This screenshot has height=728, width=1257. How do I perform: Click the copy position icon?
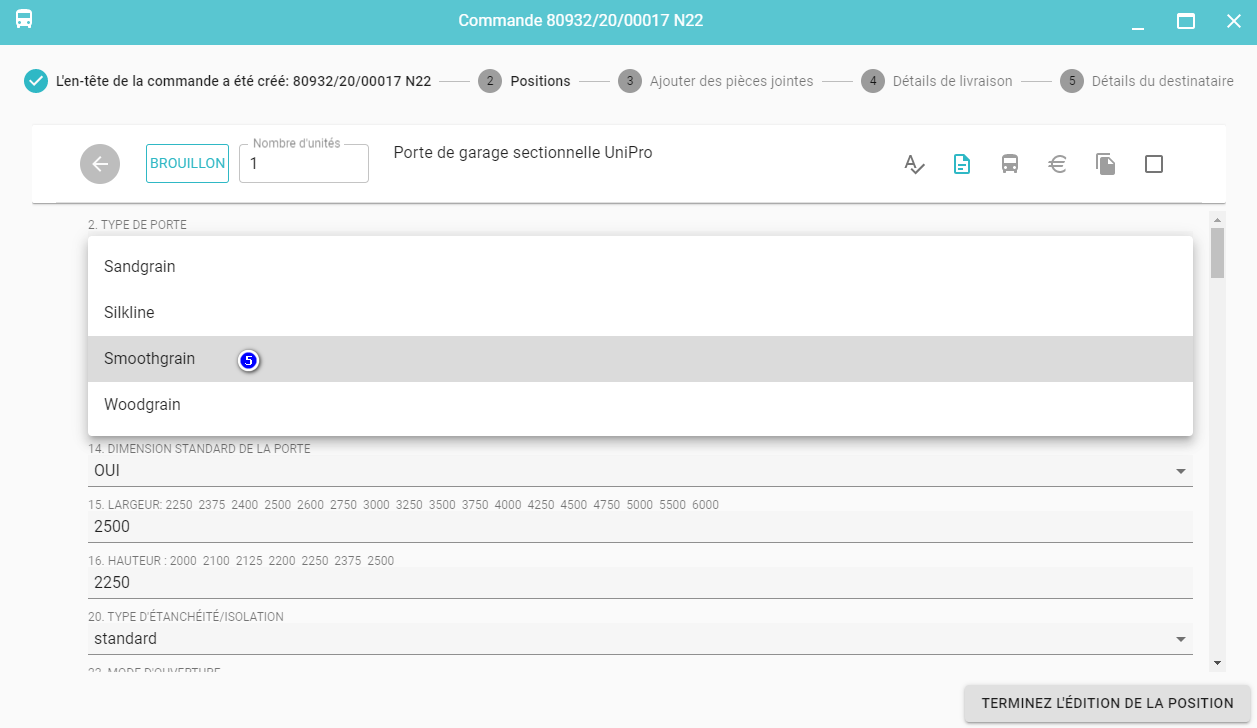point(1105,164)
